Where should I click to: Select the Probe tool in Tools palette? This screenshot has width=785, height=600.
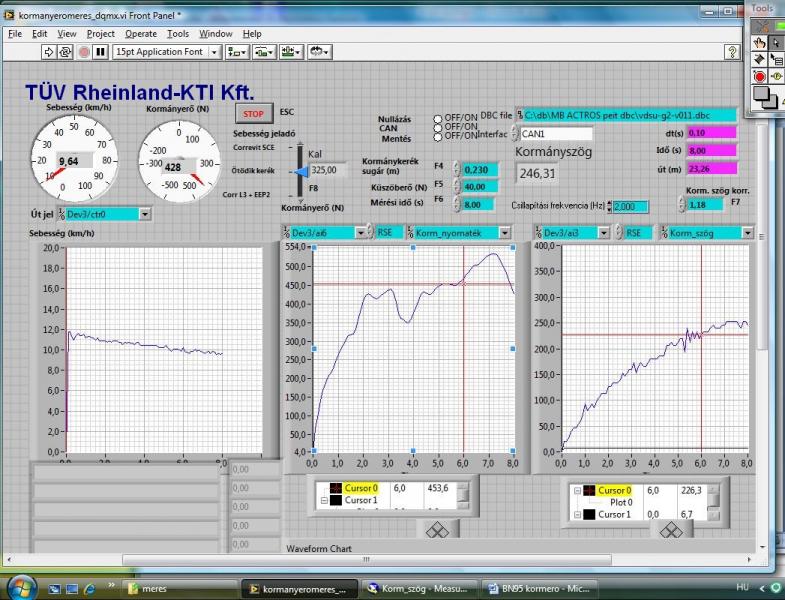tap(776, 76)
